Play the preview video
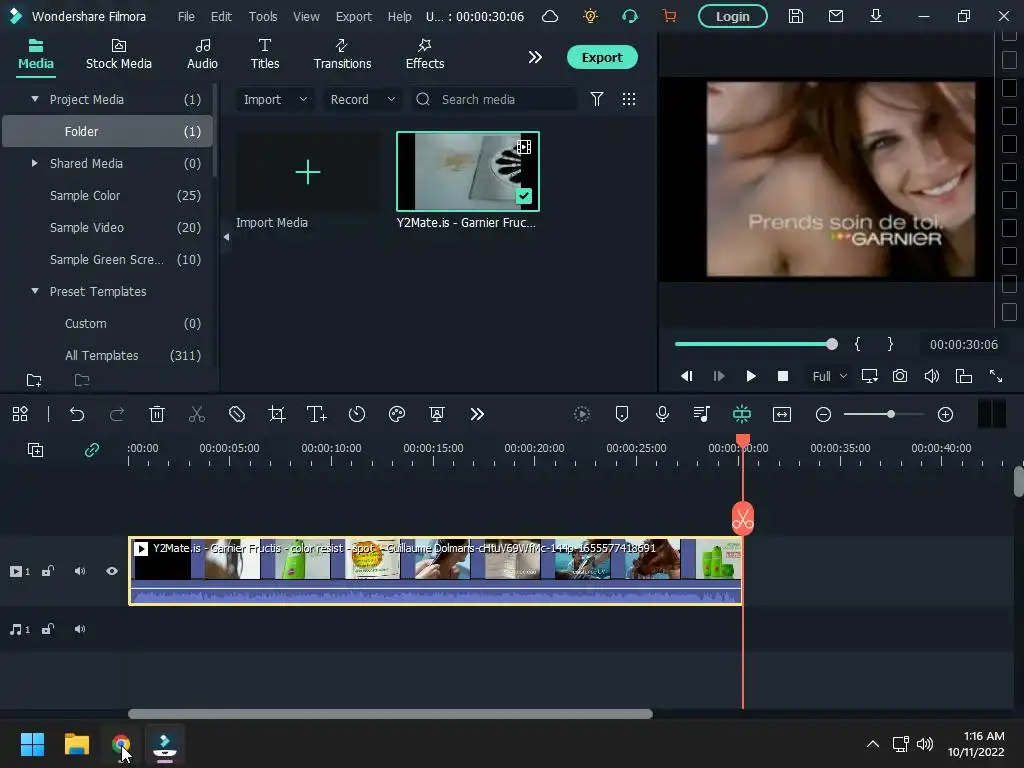Viewport: 1024px width, 768px height. [x=751, y=376]
